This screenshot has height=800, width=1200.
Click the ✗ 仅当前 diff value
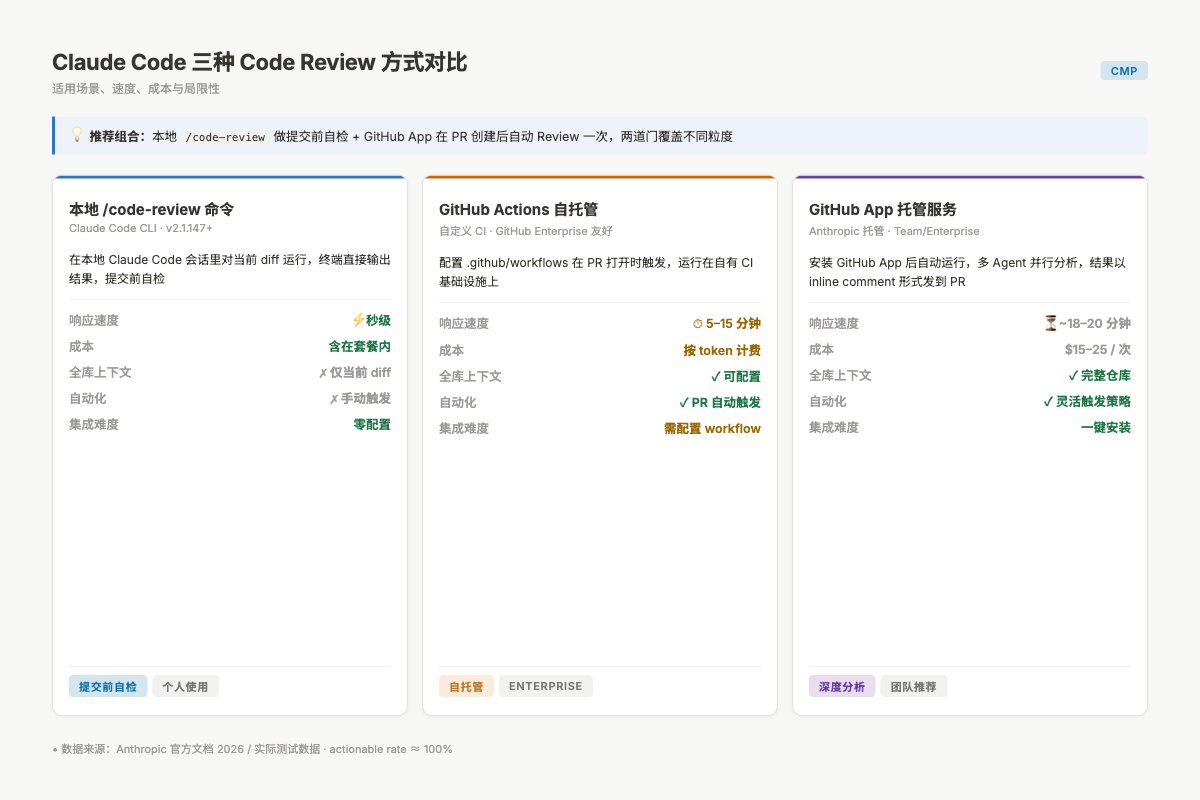click(355, 372)
